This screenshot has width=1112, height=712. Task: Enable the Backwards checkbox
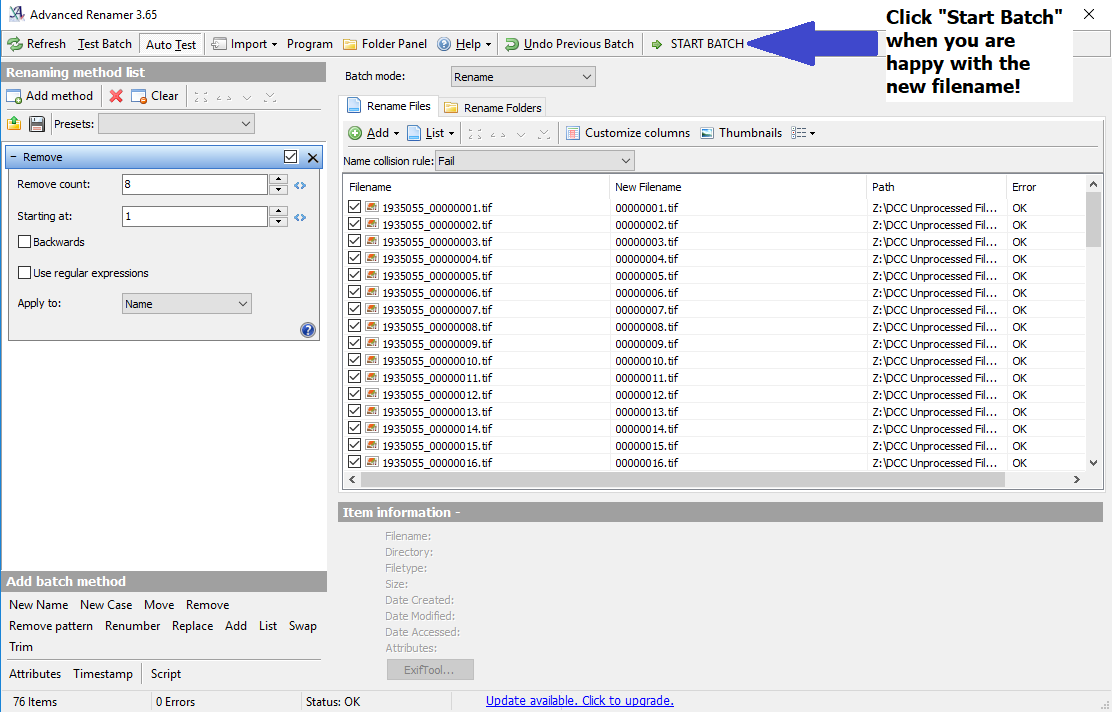(x=25, y=242)
